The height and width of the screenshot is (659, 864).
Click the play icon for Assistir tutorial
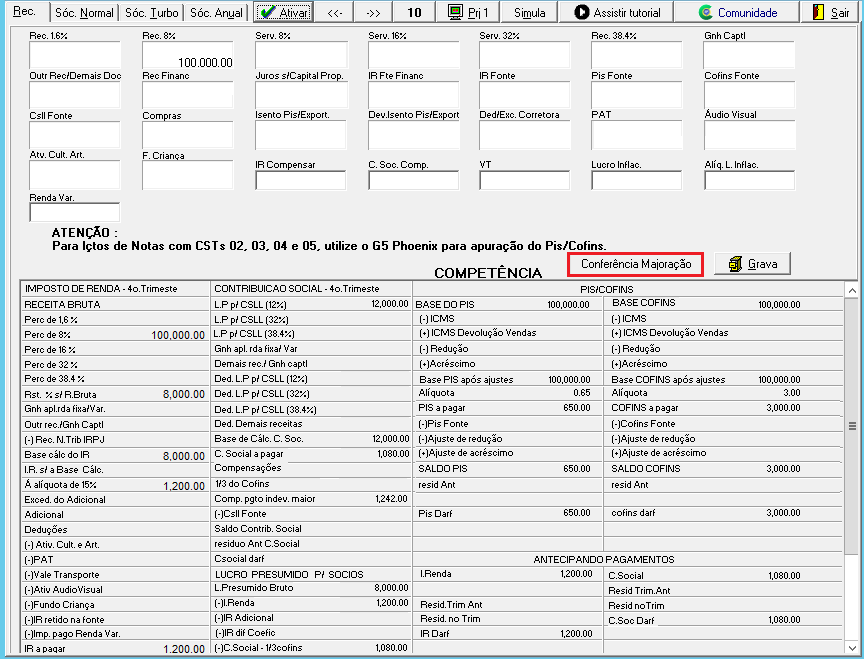click(x=581, y=12)
